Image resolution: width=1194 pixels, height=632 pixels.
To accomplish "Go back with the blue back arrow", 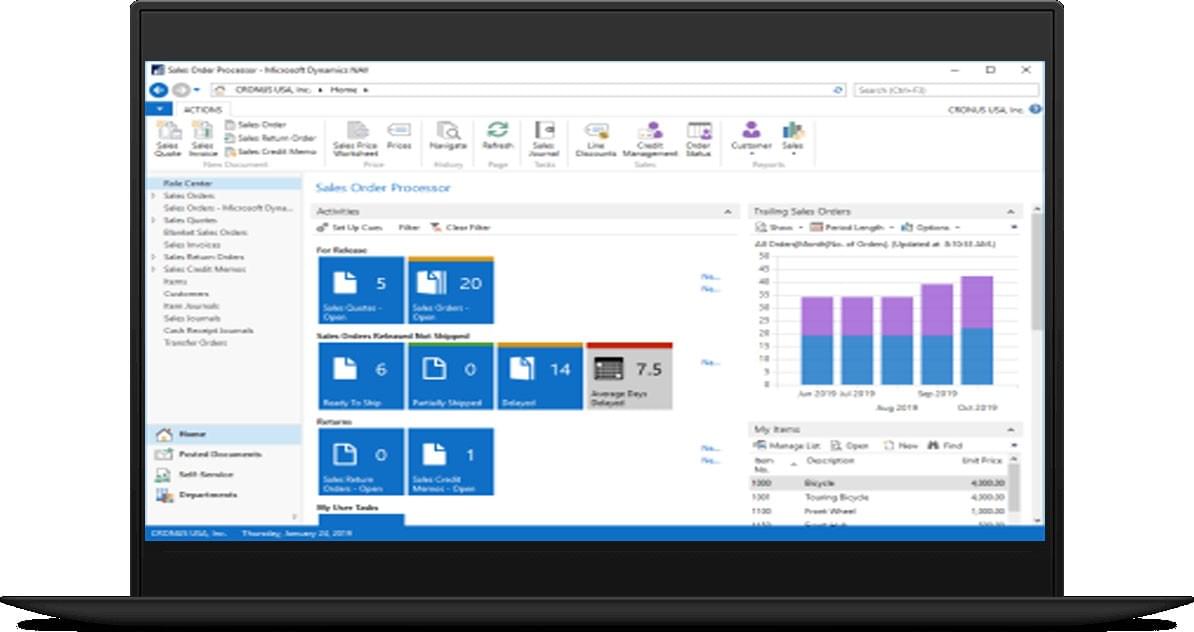I will [158, 90].
